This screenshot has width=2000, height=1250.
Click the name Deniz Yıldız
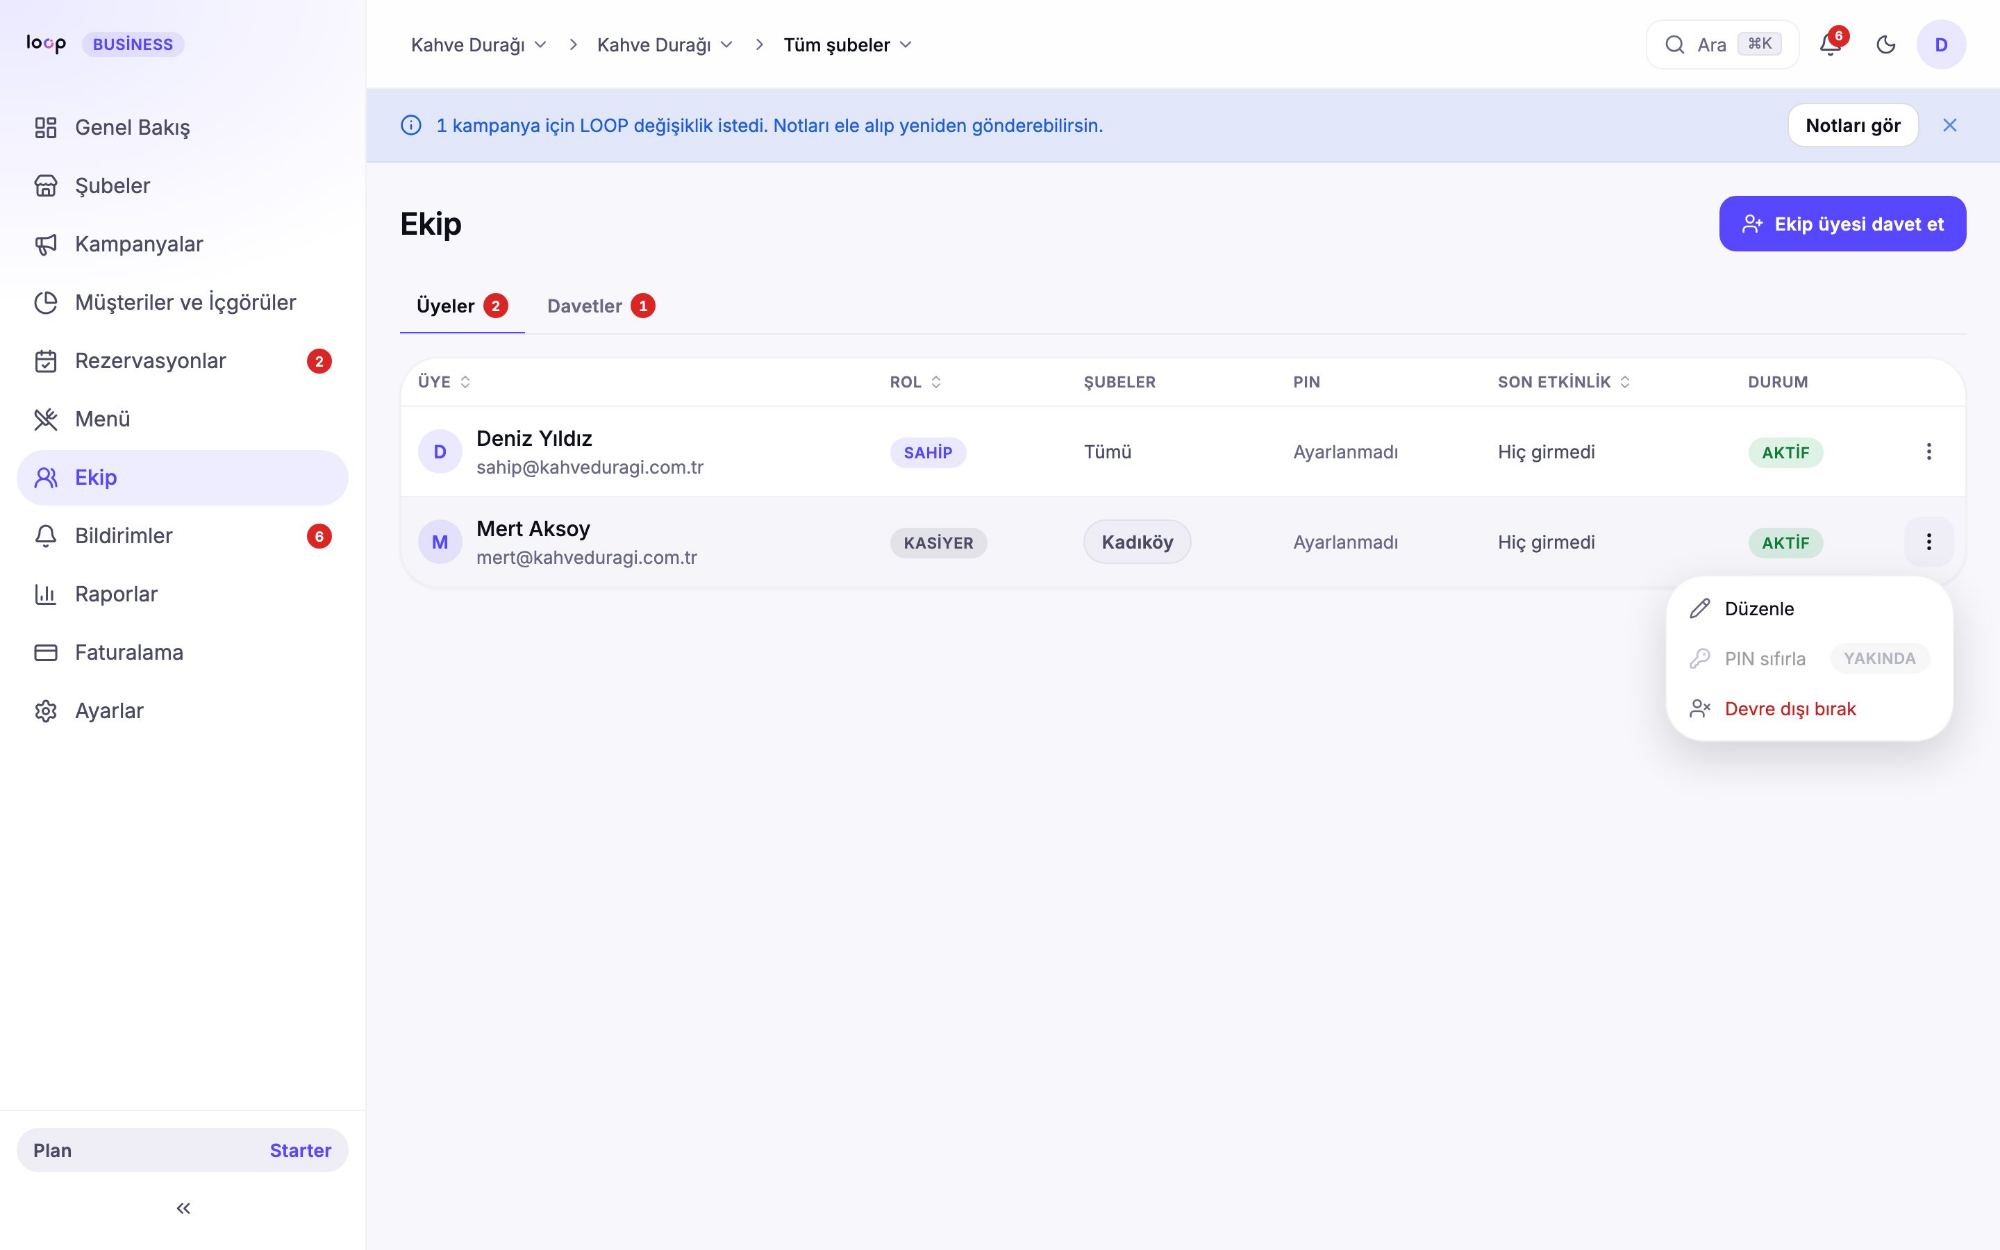point(534,439)
